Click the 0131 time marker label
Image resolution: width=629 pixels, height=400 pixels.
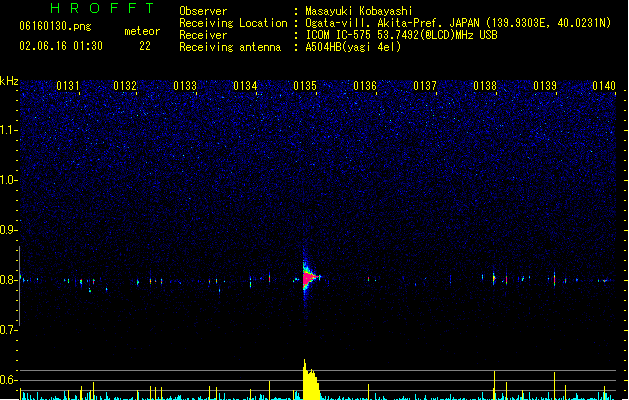click(68, 86)
